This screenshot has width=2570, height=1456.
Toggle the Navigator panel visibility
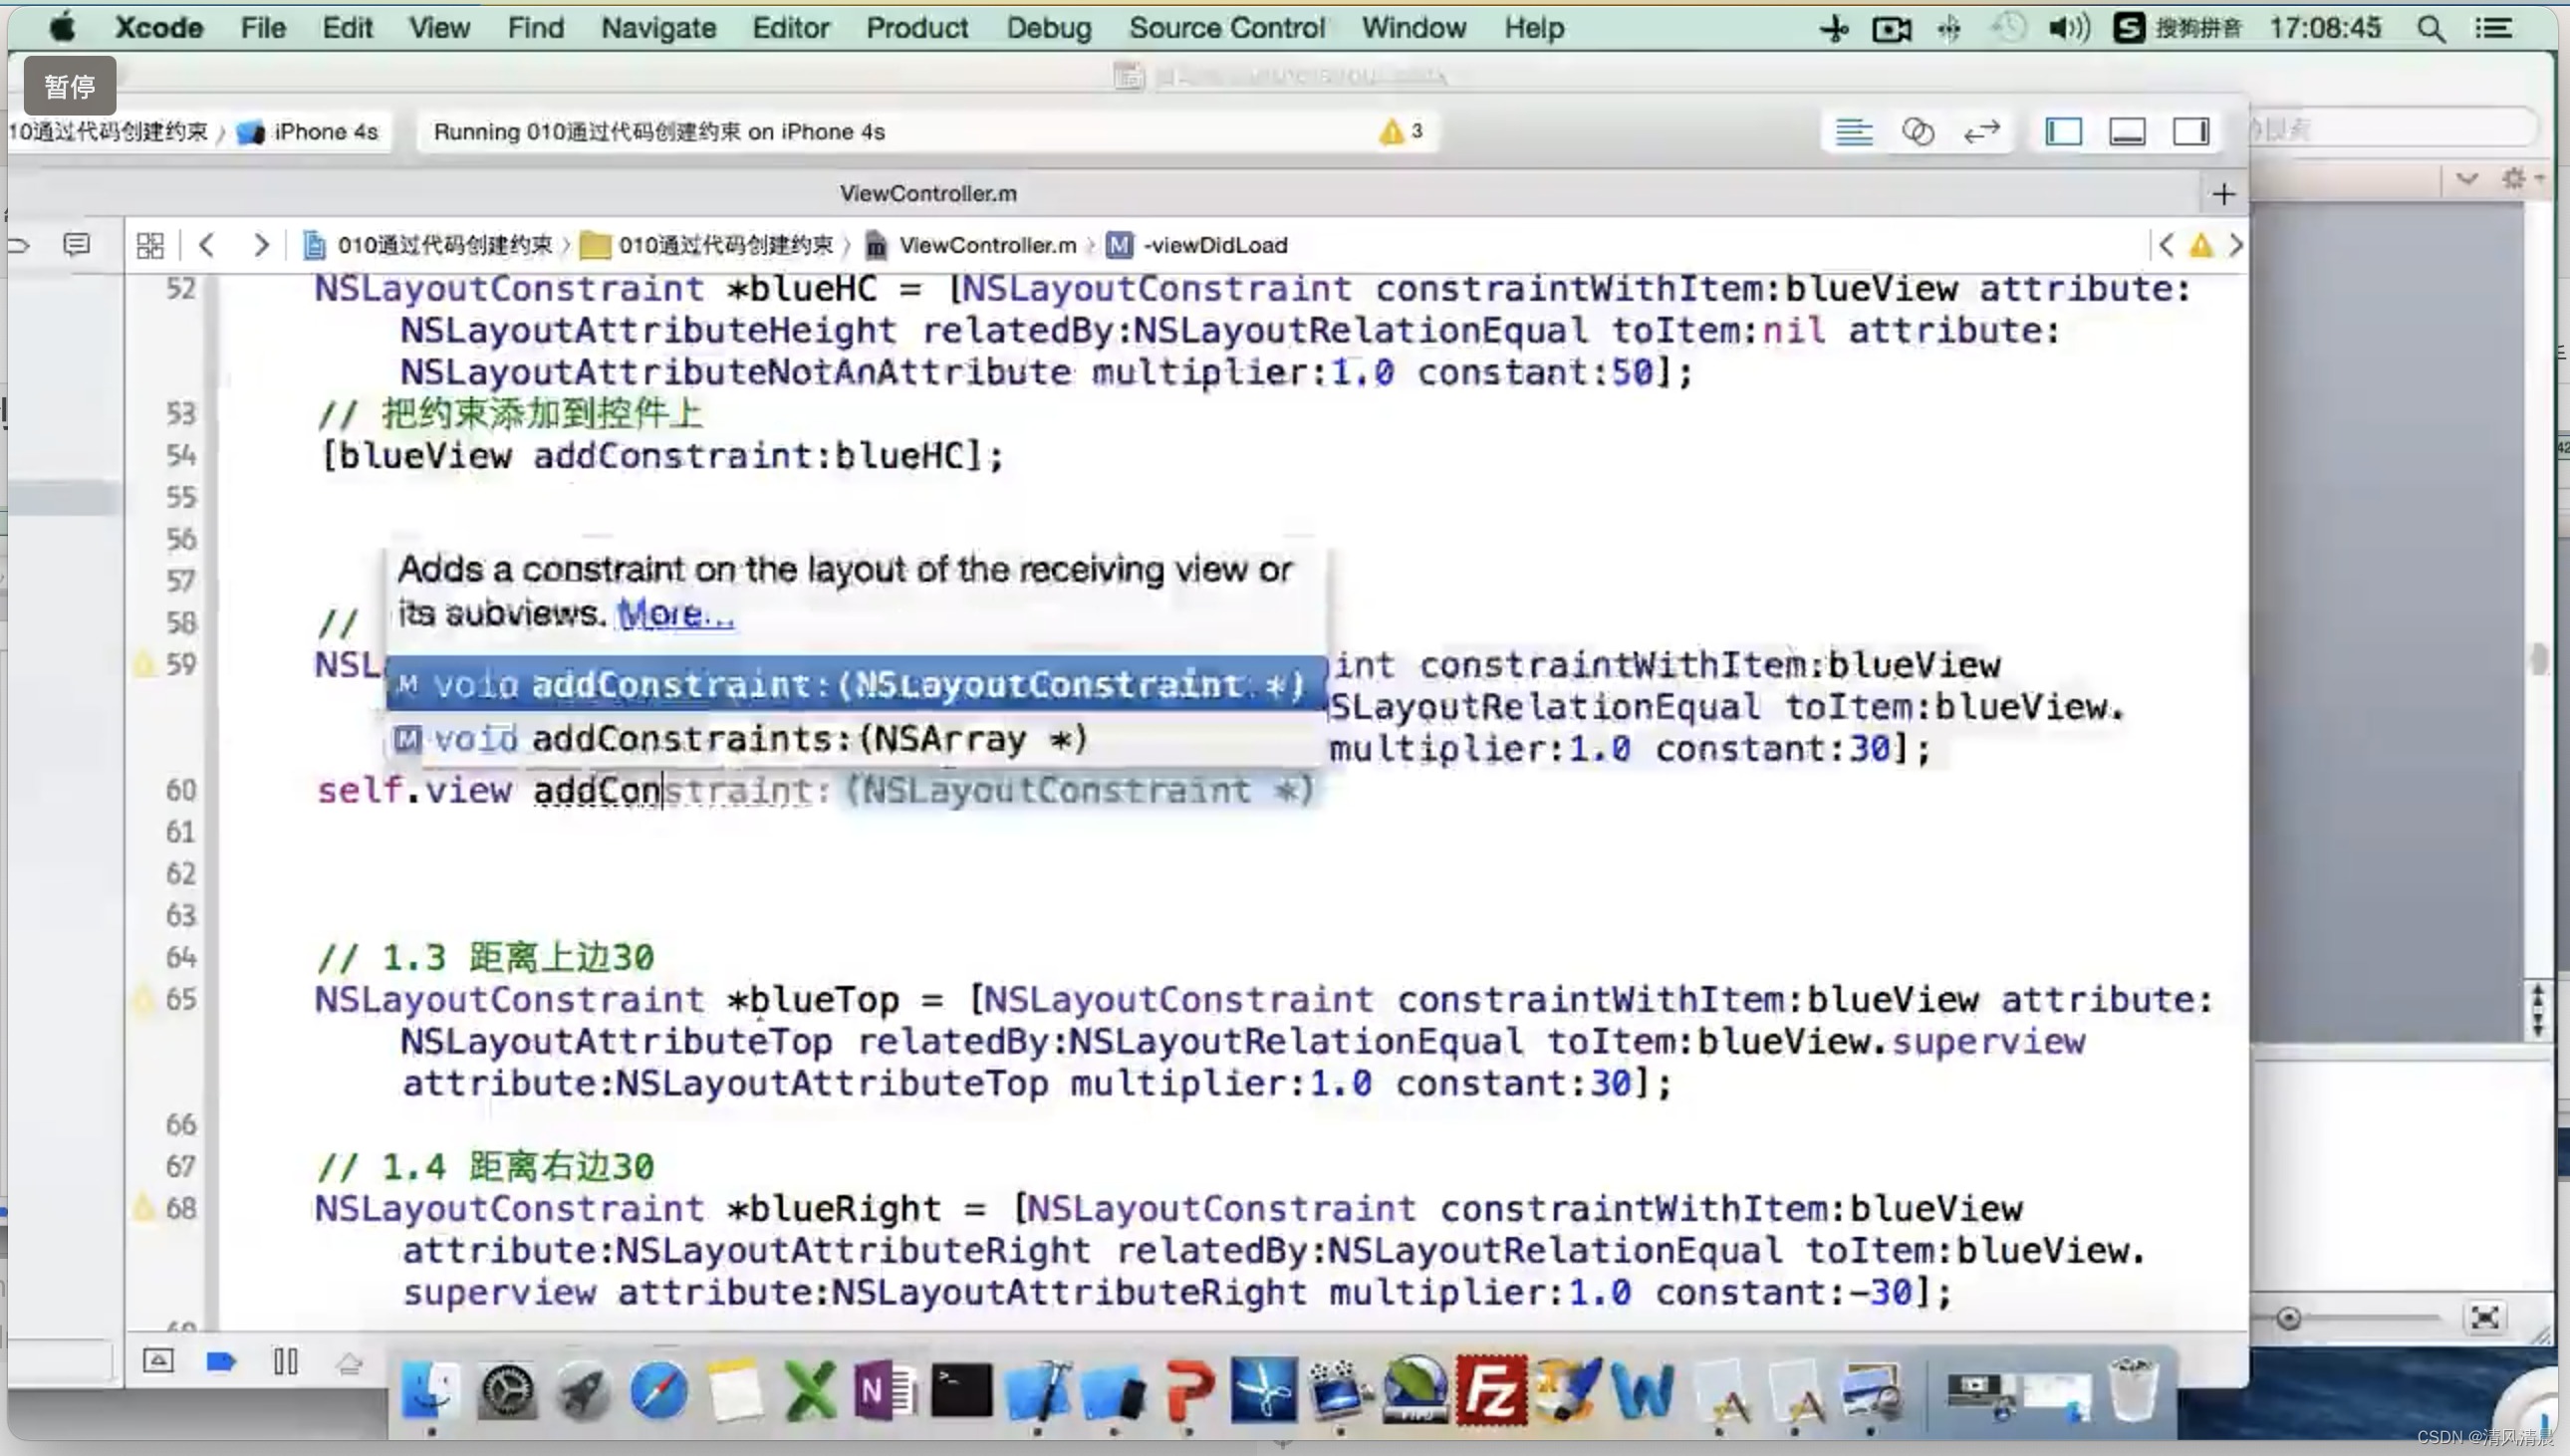coord(2063,132)
